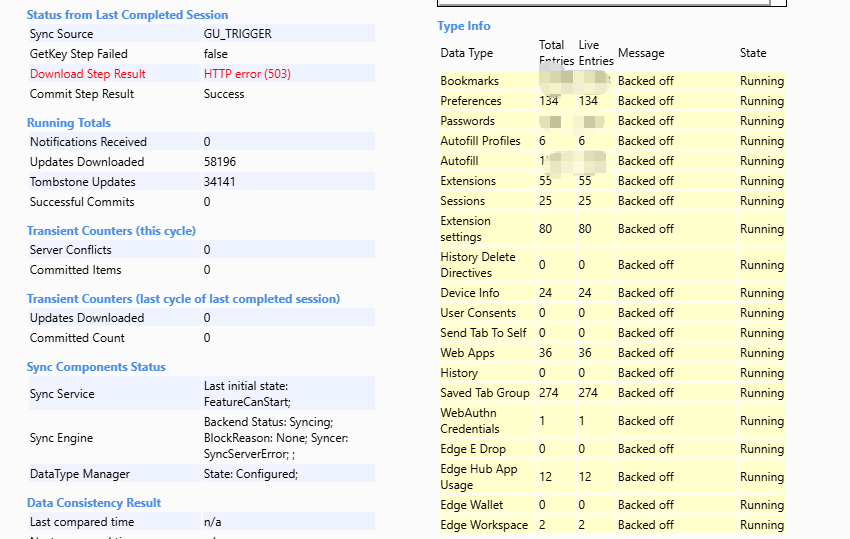
Task: Click 'Backed off' message in Sessions row
Action: click(x=646, y=201)
